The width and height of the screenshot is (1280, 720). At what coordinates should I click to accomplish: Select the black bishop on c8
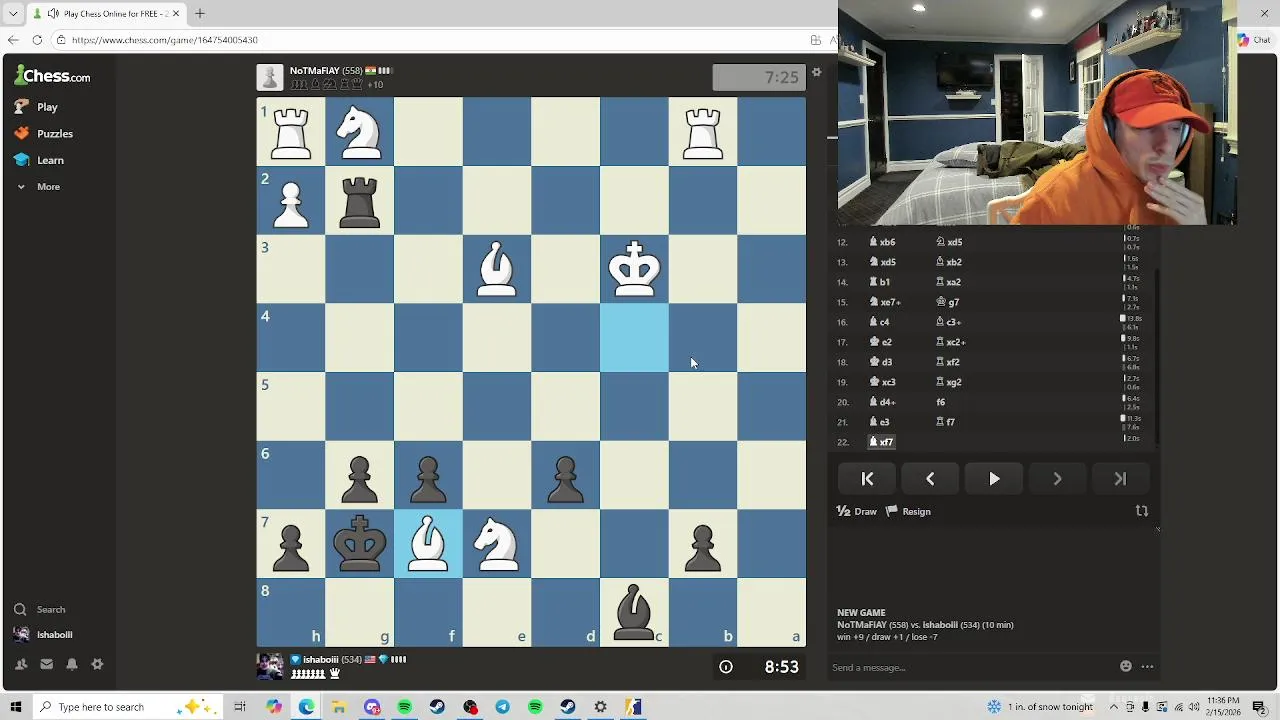(x=634, y=612)
